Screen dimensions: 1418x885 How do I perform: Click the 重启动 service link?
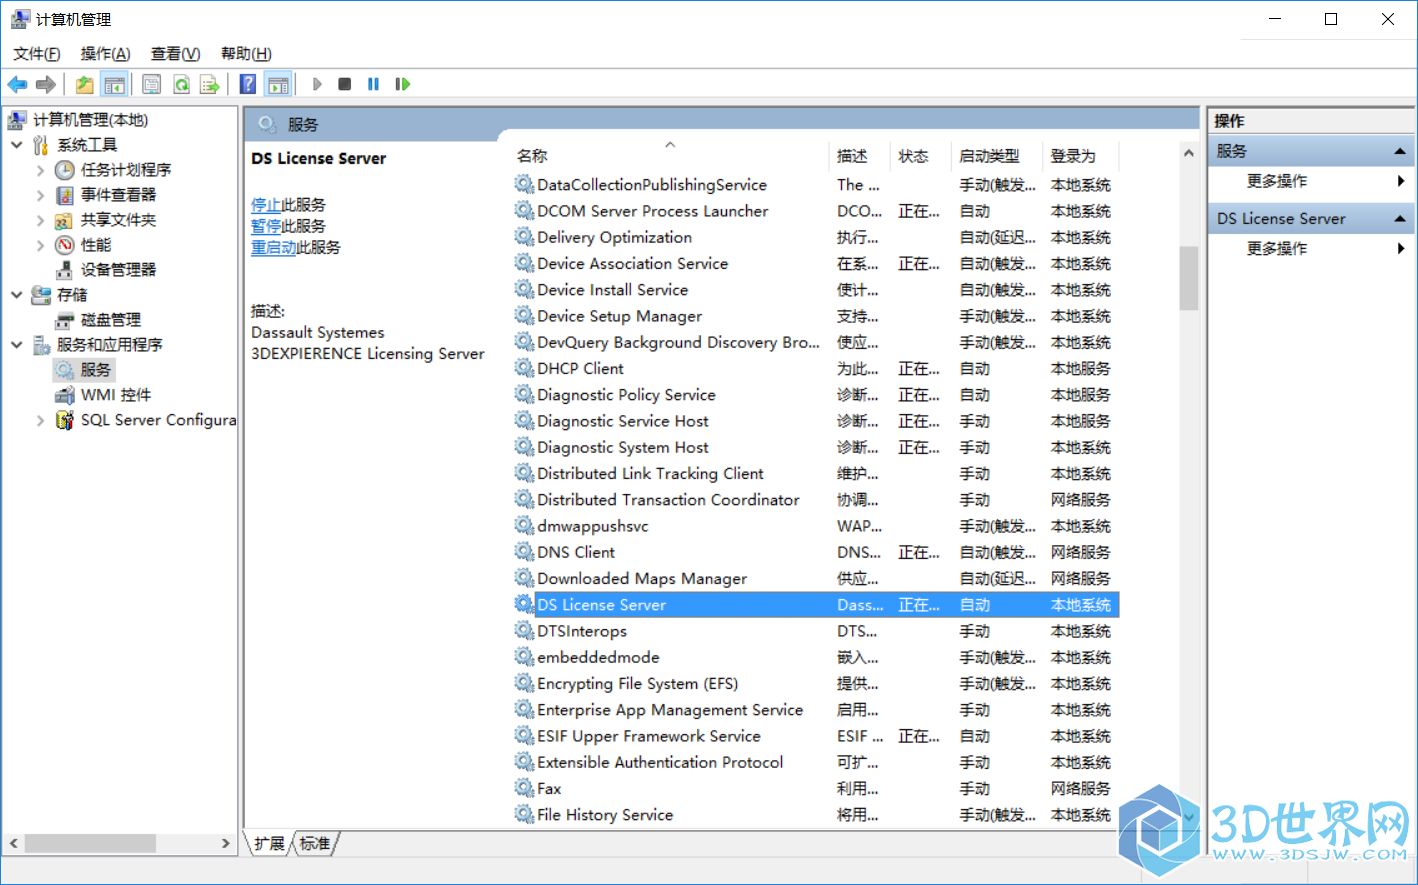(273, 247)
